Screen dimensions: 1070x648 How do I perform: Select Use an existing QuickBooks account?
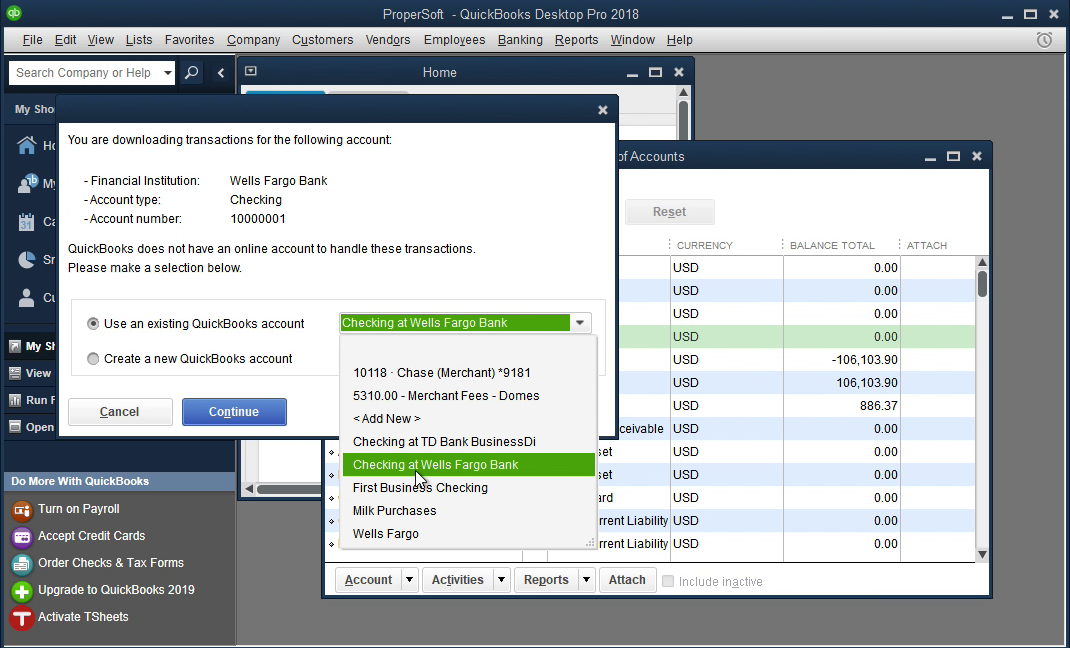pyautogui.click(x=93, y=323)
